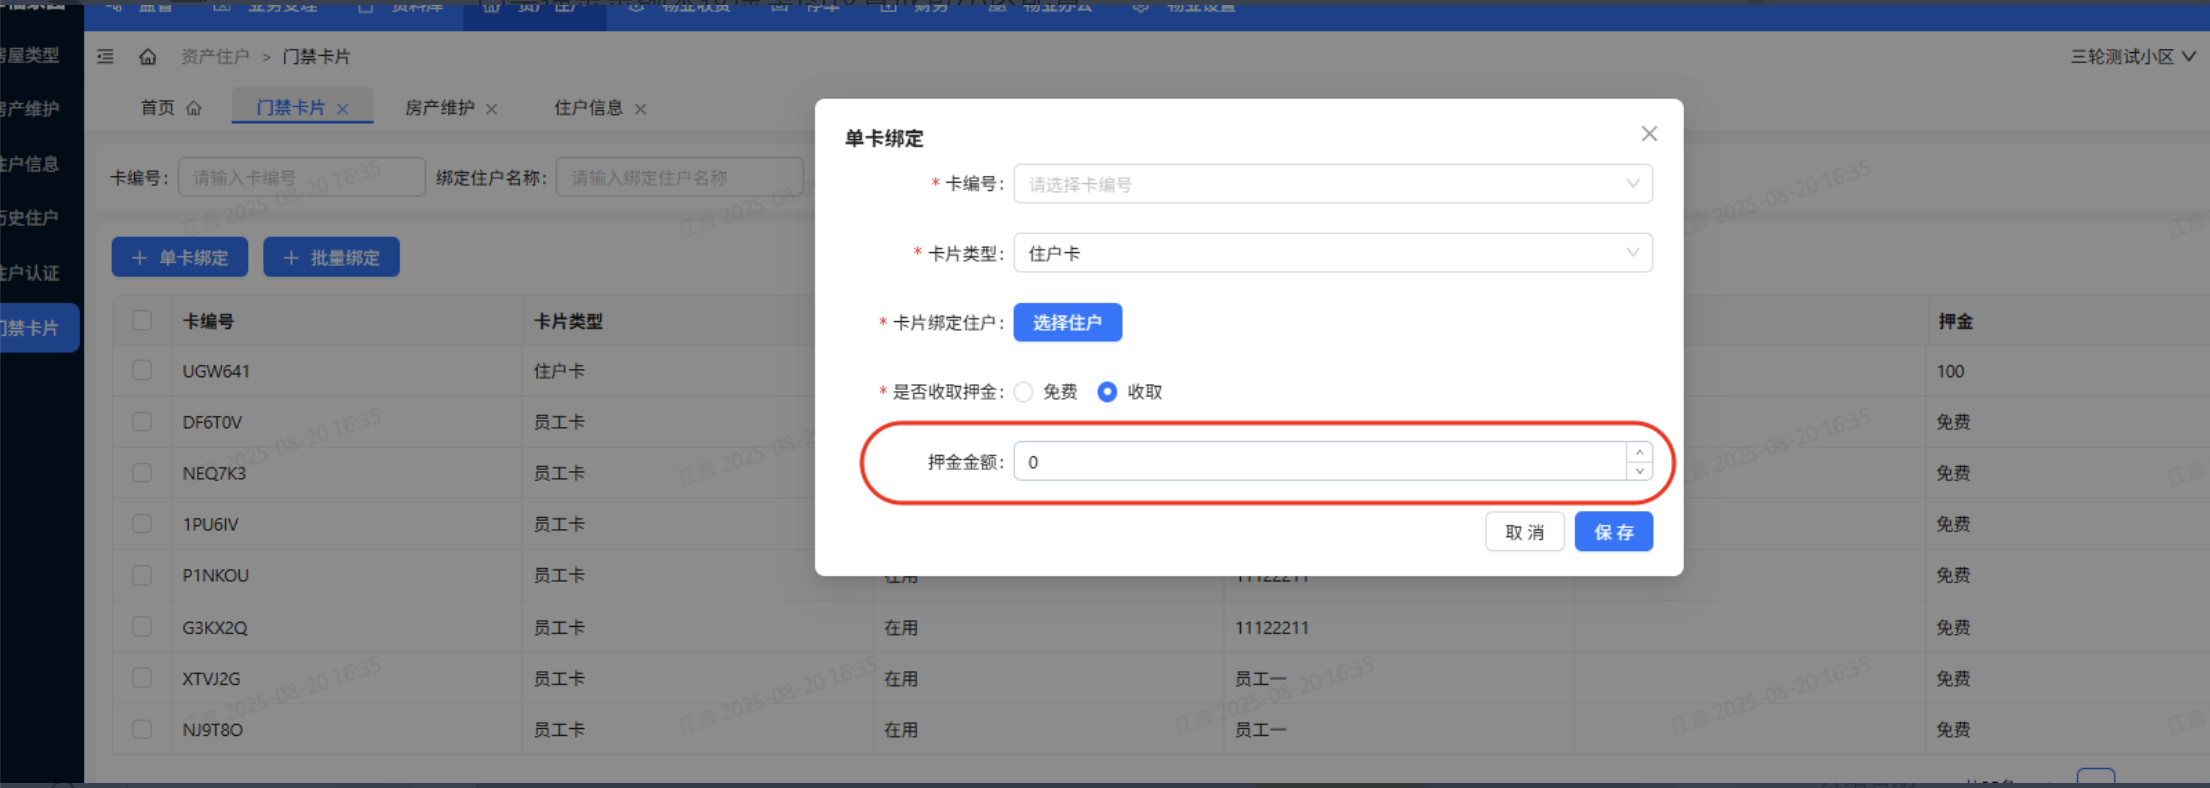
Task: Focus the 请输入绑定住户名称 search field
Action: 680,178
